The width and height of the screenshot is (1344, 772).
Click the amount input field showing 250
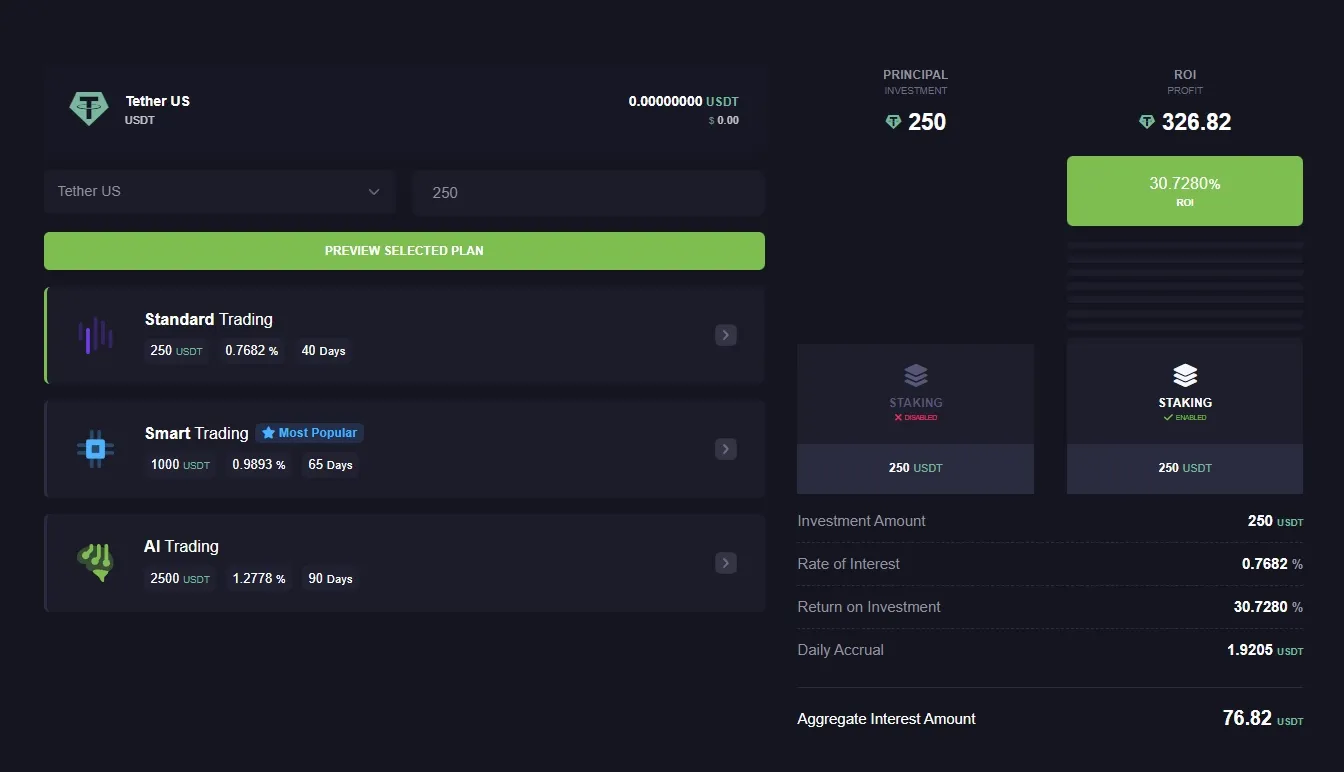pyautogui.click(x=588, y=193)
